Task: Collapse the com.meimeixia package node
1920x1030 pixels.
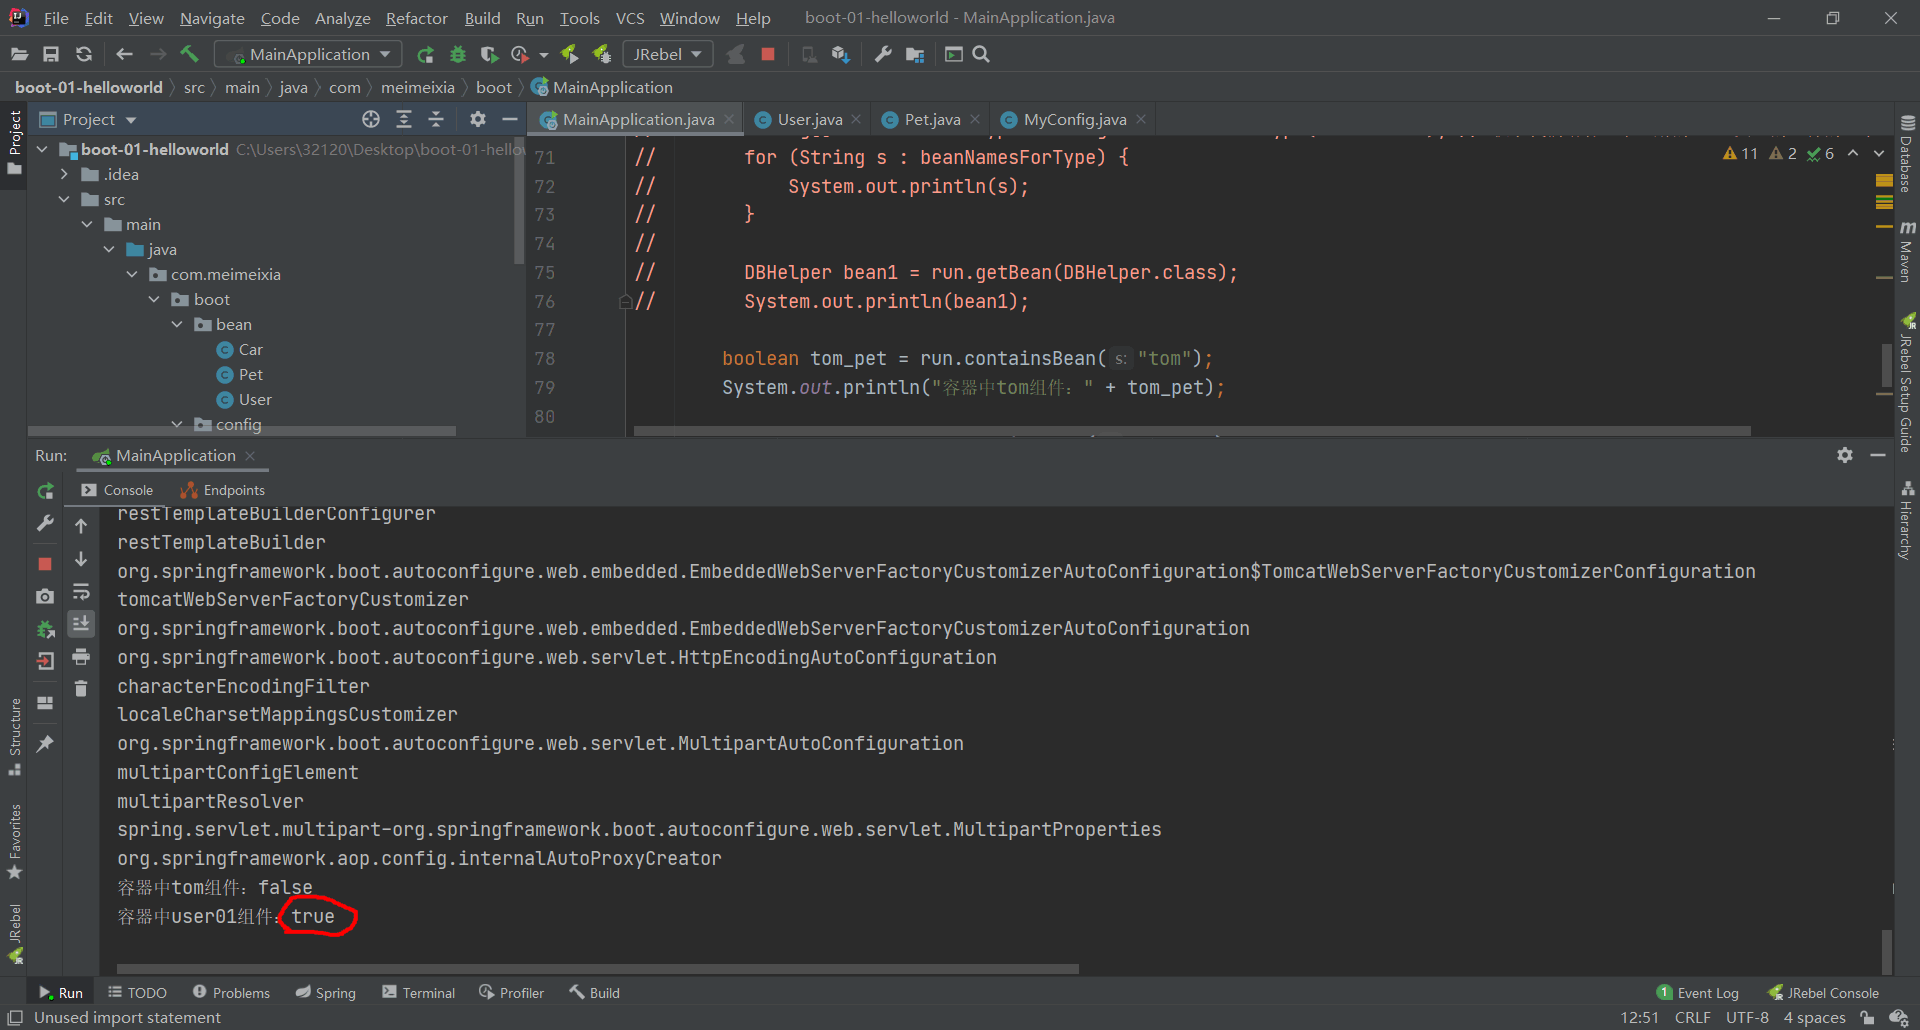Action: [132, 274]
